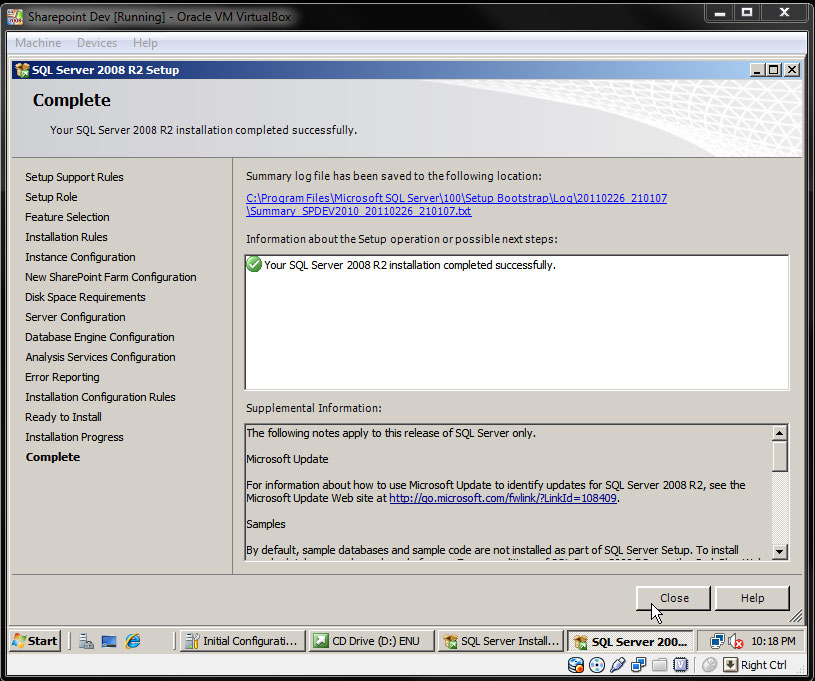Open the Windows Start menu
Viewport: 815px width, 681px height.
35,641
